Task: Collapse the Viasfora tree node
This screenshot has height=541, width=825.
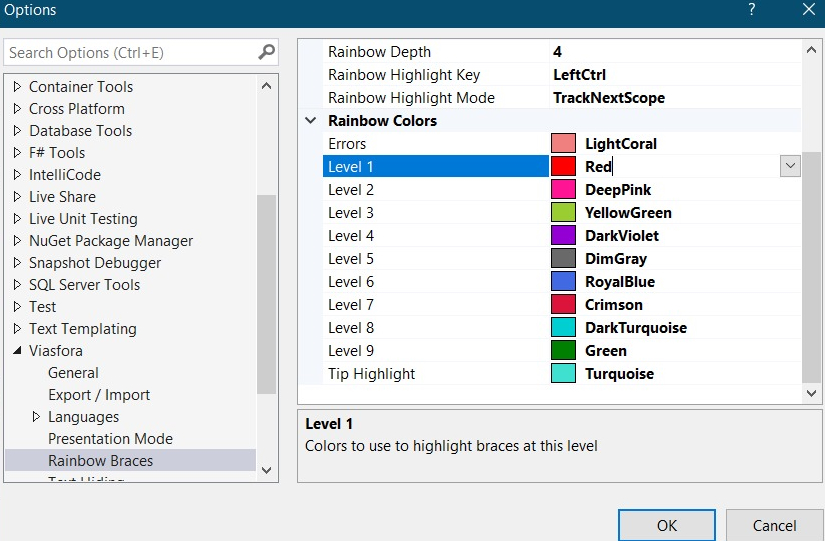Action: [x=17, y=351]
